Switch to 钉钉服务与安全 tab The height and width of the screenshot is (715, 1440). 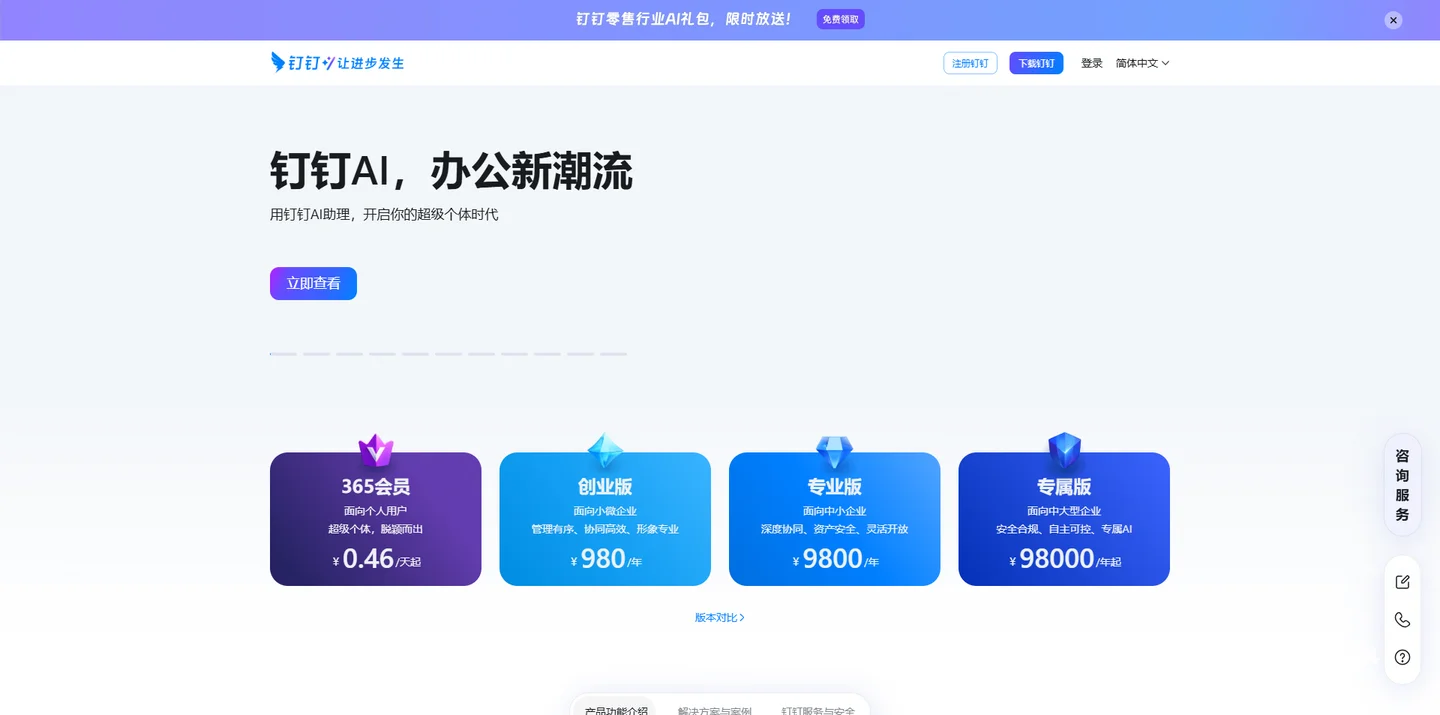[x=818, y=710]
